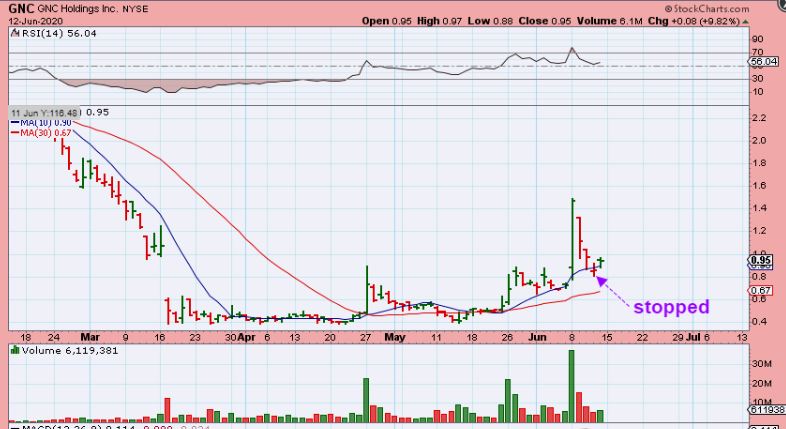Image resolution: width=786 pixels, height=429 pixels.
Task: Click the tallest green volume bar on June 8
Action: pos(571,386)
